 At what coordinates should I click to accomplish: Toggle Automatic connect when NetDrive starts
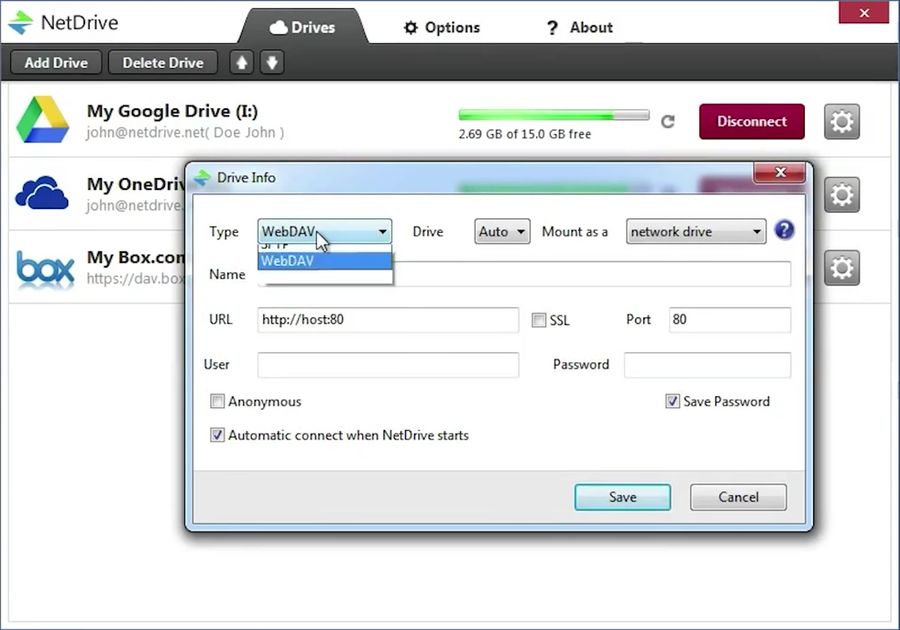coord(217,435)
